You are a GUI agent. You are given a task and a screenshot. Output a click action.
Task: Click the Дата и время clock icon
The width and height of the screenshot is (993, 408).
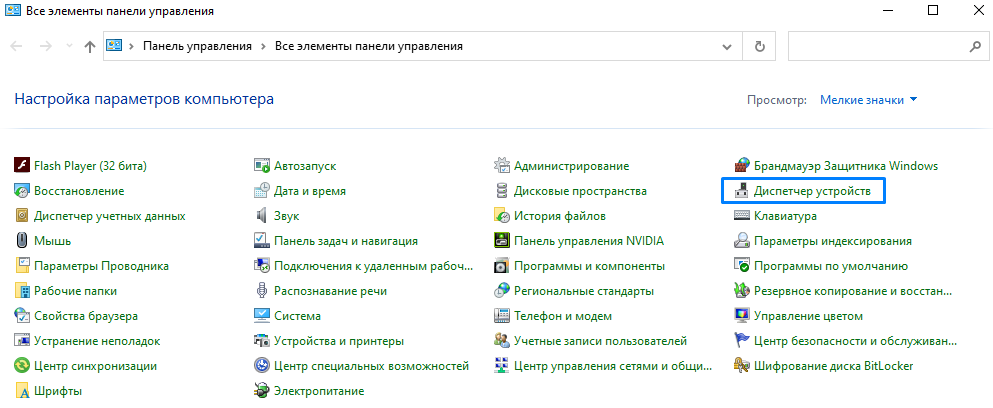(x=262, y=191)
